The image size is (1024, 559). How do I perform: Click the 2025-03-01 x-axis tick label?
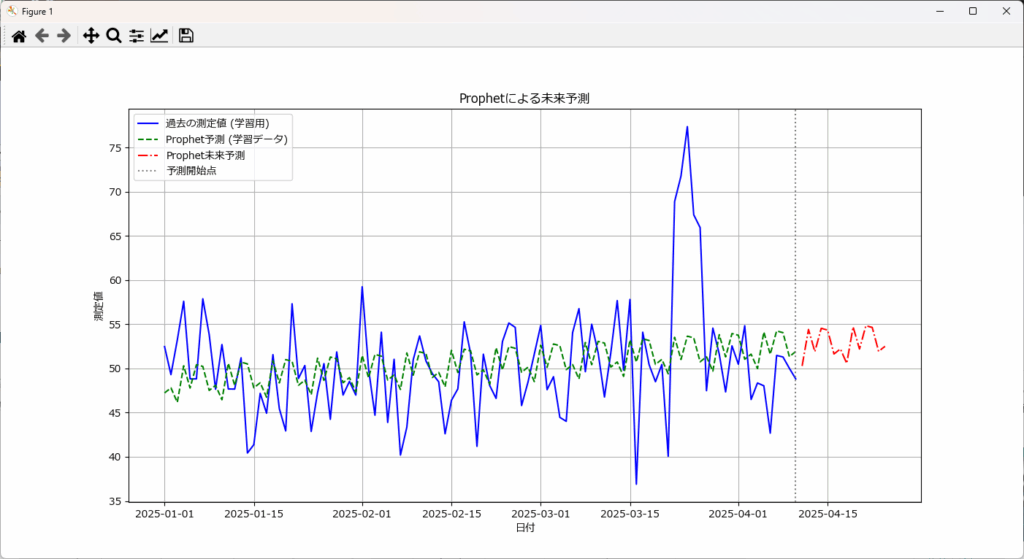[540, 514]
